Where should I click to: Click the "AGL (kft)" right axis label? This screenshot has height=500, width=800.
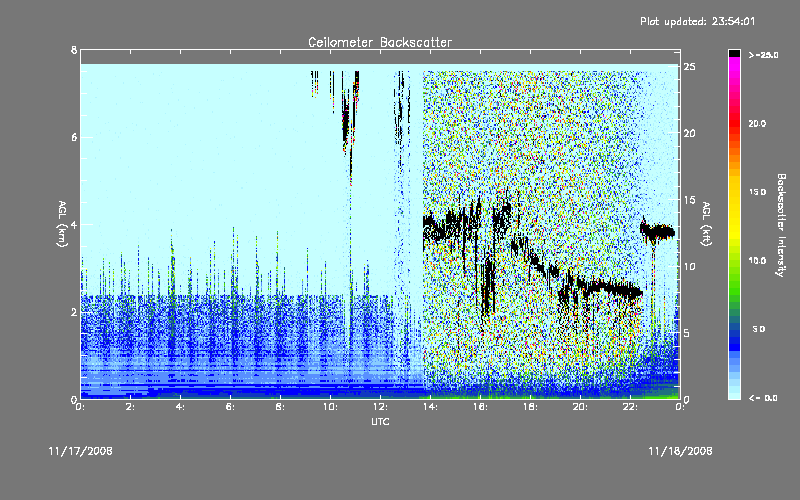tap(707, 224)
